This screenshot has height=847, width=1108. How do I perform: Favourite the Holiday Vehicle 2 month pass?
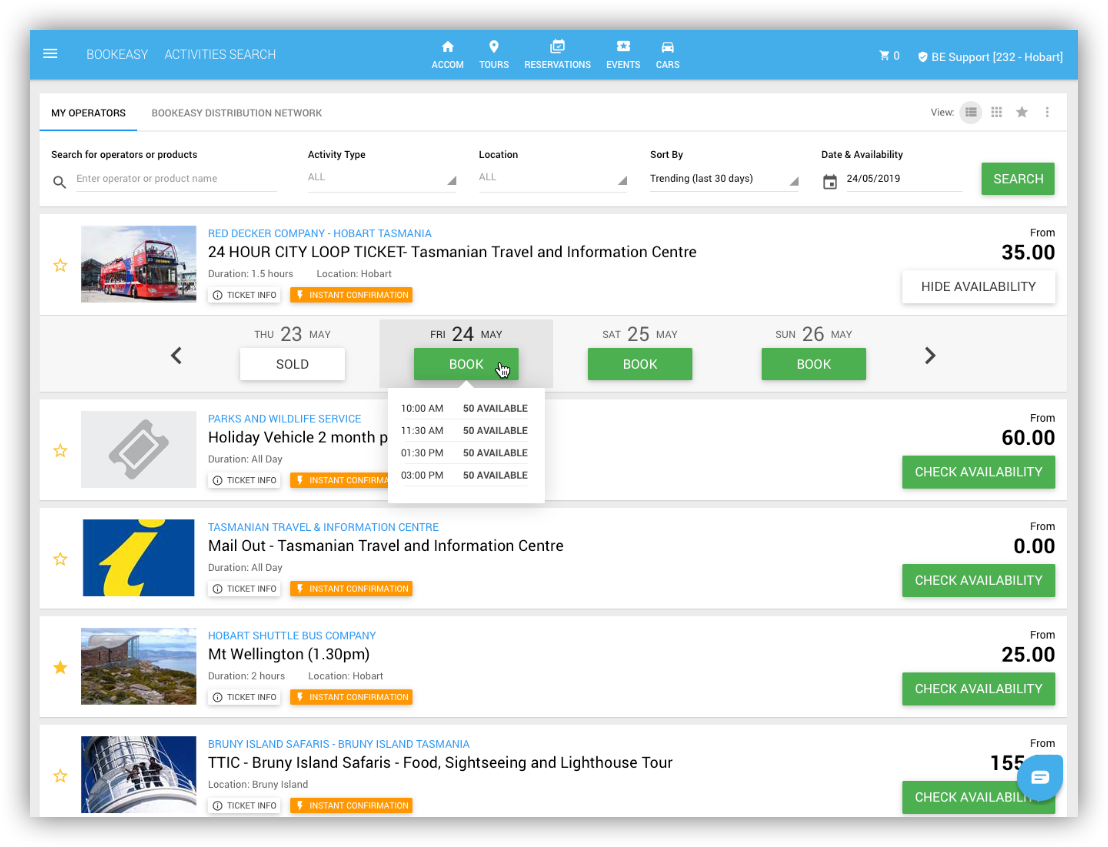tap(61, 451)
